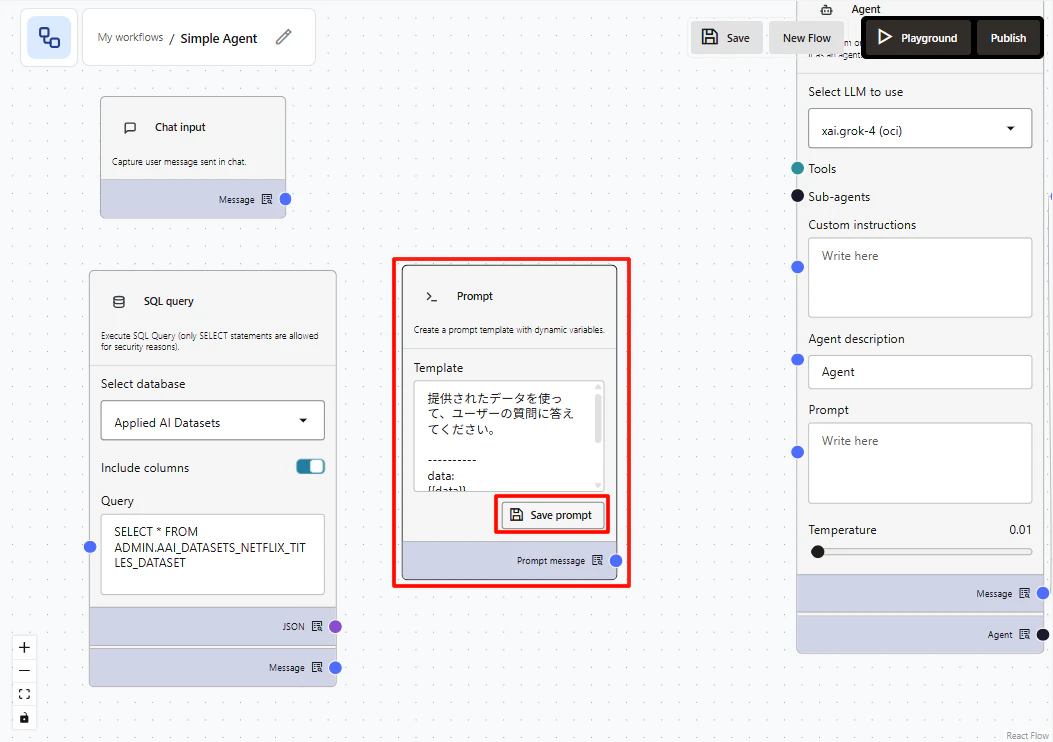Image resolution: width=1053 pixels, height=742 pixels.
Task: Click the Agent Message output port
Action: tap(1042, 594)
